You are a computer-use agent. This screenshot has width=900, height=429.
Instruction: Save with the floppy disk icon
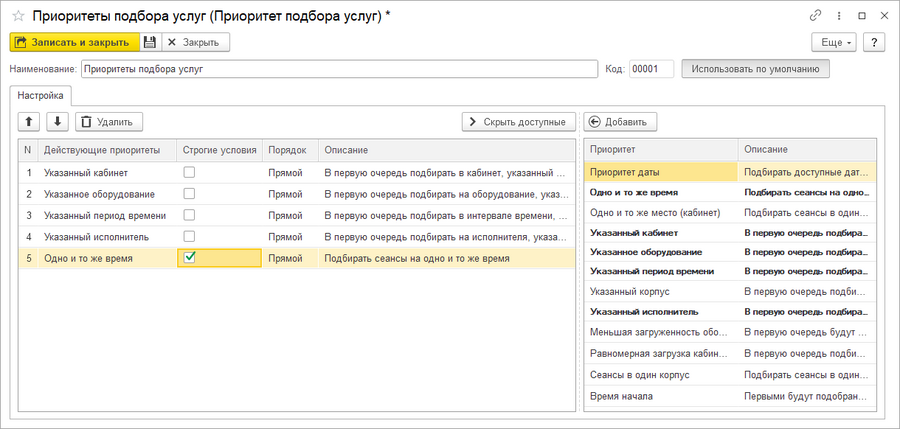[x=150, y=42]
